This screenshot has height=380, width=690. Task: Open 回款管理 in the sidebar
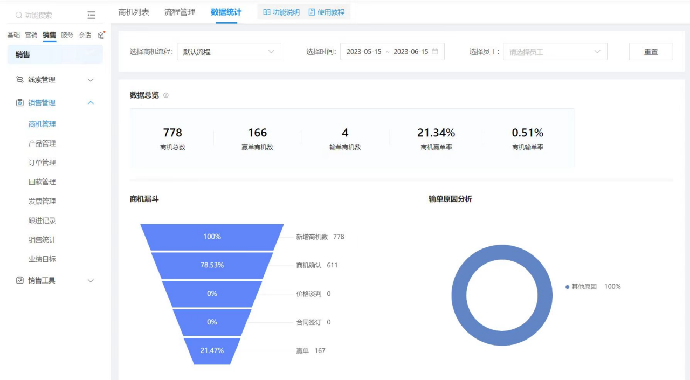[x=42, y=182]
